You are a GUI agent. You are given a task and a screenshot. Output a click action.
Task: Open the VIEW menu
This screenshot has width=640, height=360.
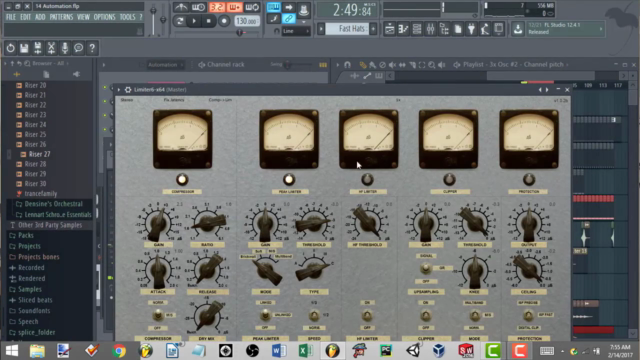click(83, 17)
